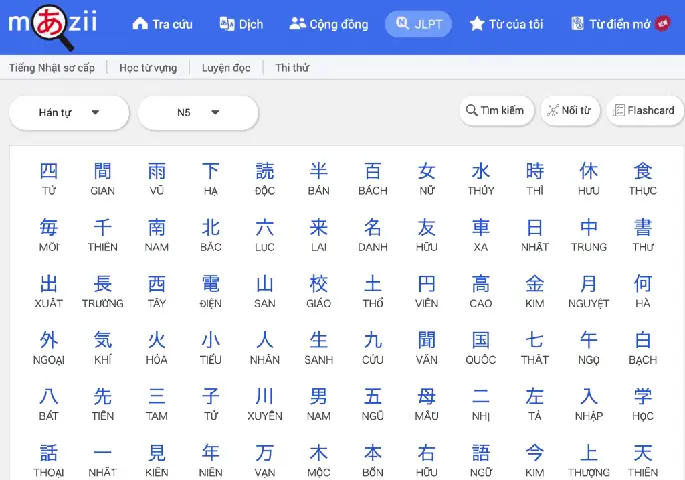685x480 pixels.
Task: Select kanji 読 ĐỘC
Action: pos(265,179)
